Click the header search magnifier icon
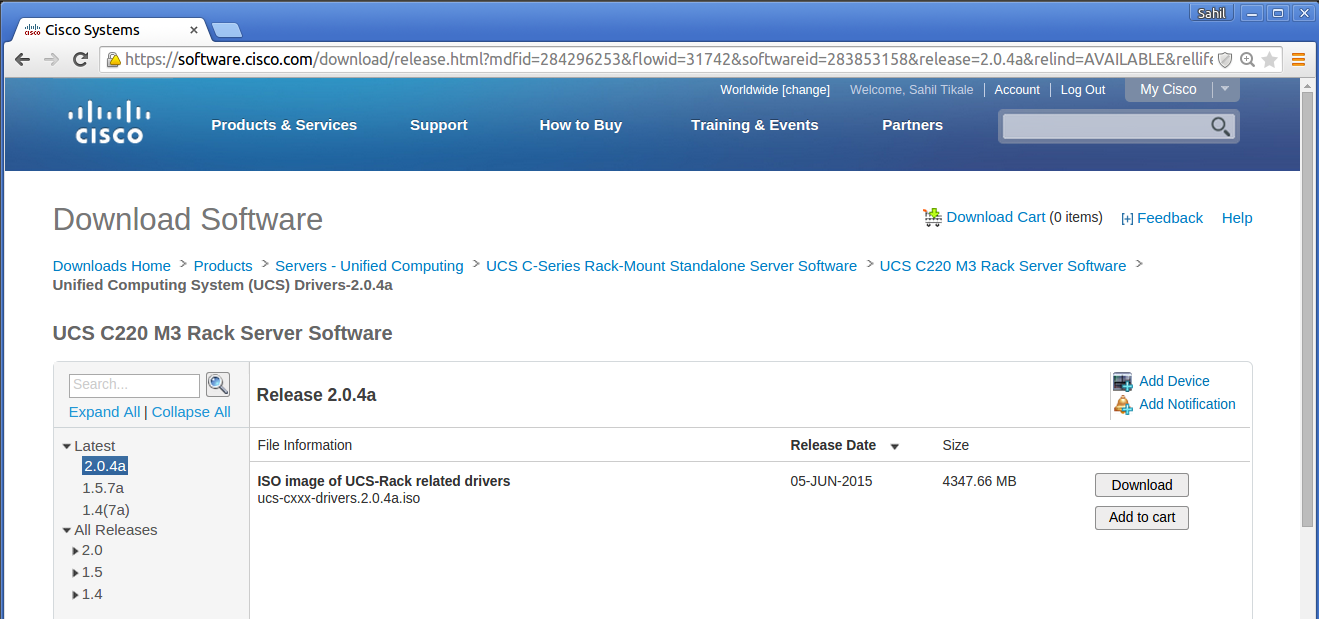This screenshot has width=1319, height=619. click(1220, 126)
